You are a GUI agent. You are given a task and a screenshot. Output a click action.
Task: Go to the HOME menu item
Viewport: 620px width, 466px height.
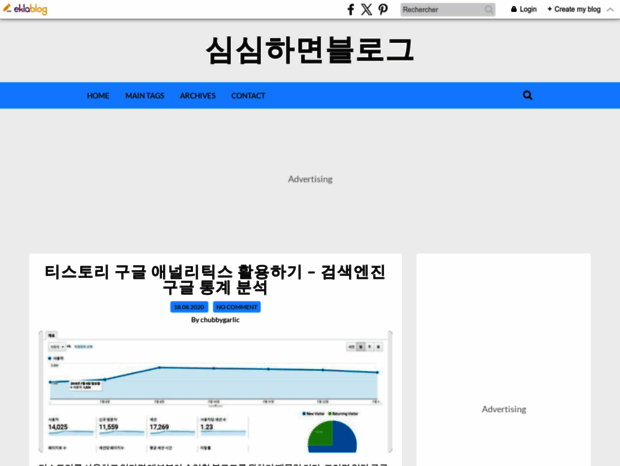[98, 96]
